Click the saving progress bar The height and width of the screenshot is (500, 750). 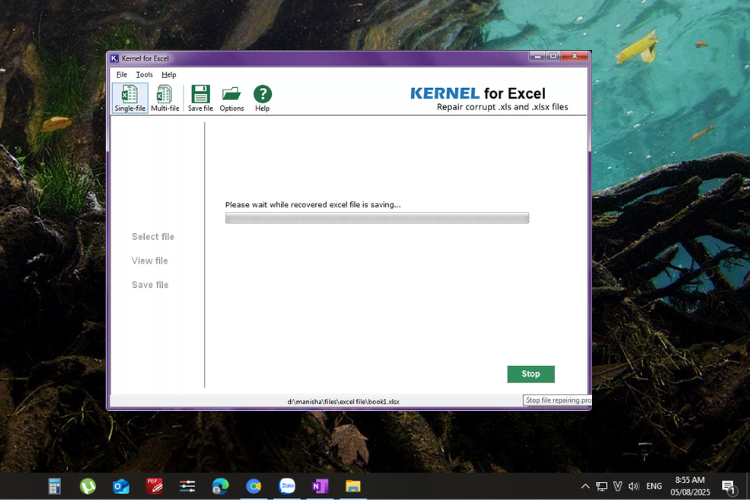377,218
